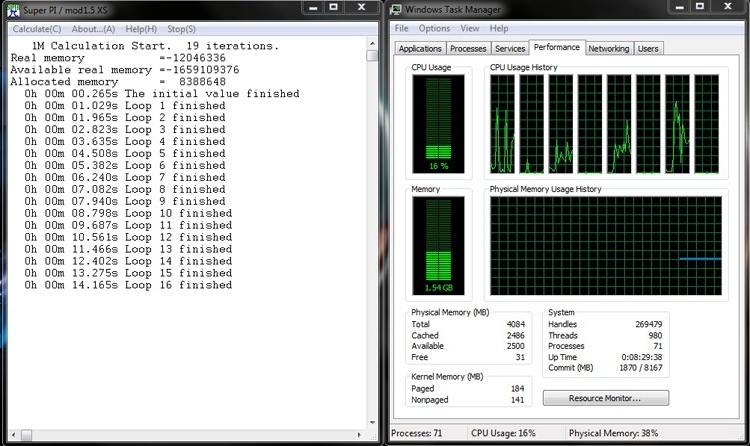Click the Windows Task Manager title bar icon
Image resolution: width=750 pixels, height=446 pixels.
click(x=397, y=9)
